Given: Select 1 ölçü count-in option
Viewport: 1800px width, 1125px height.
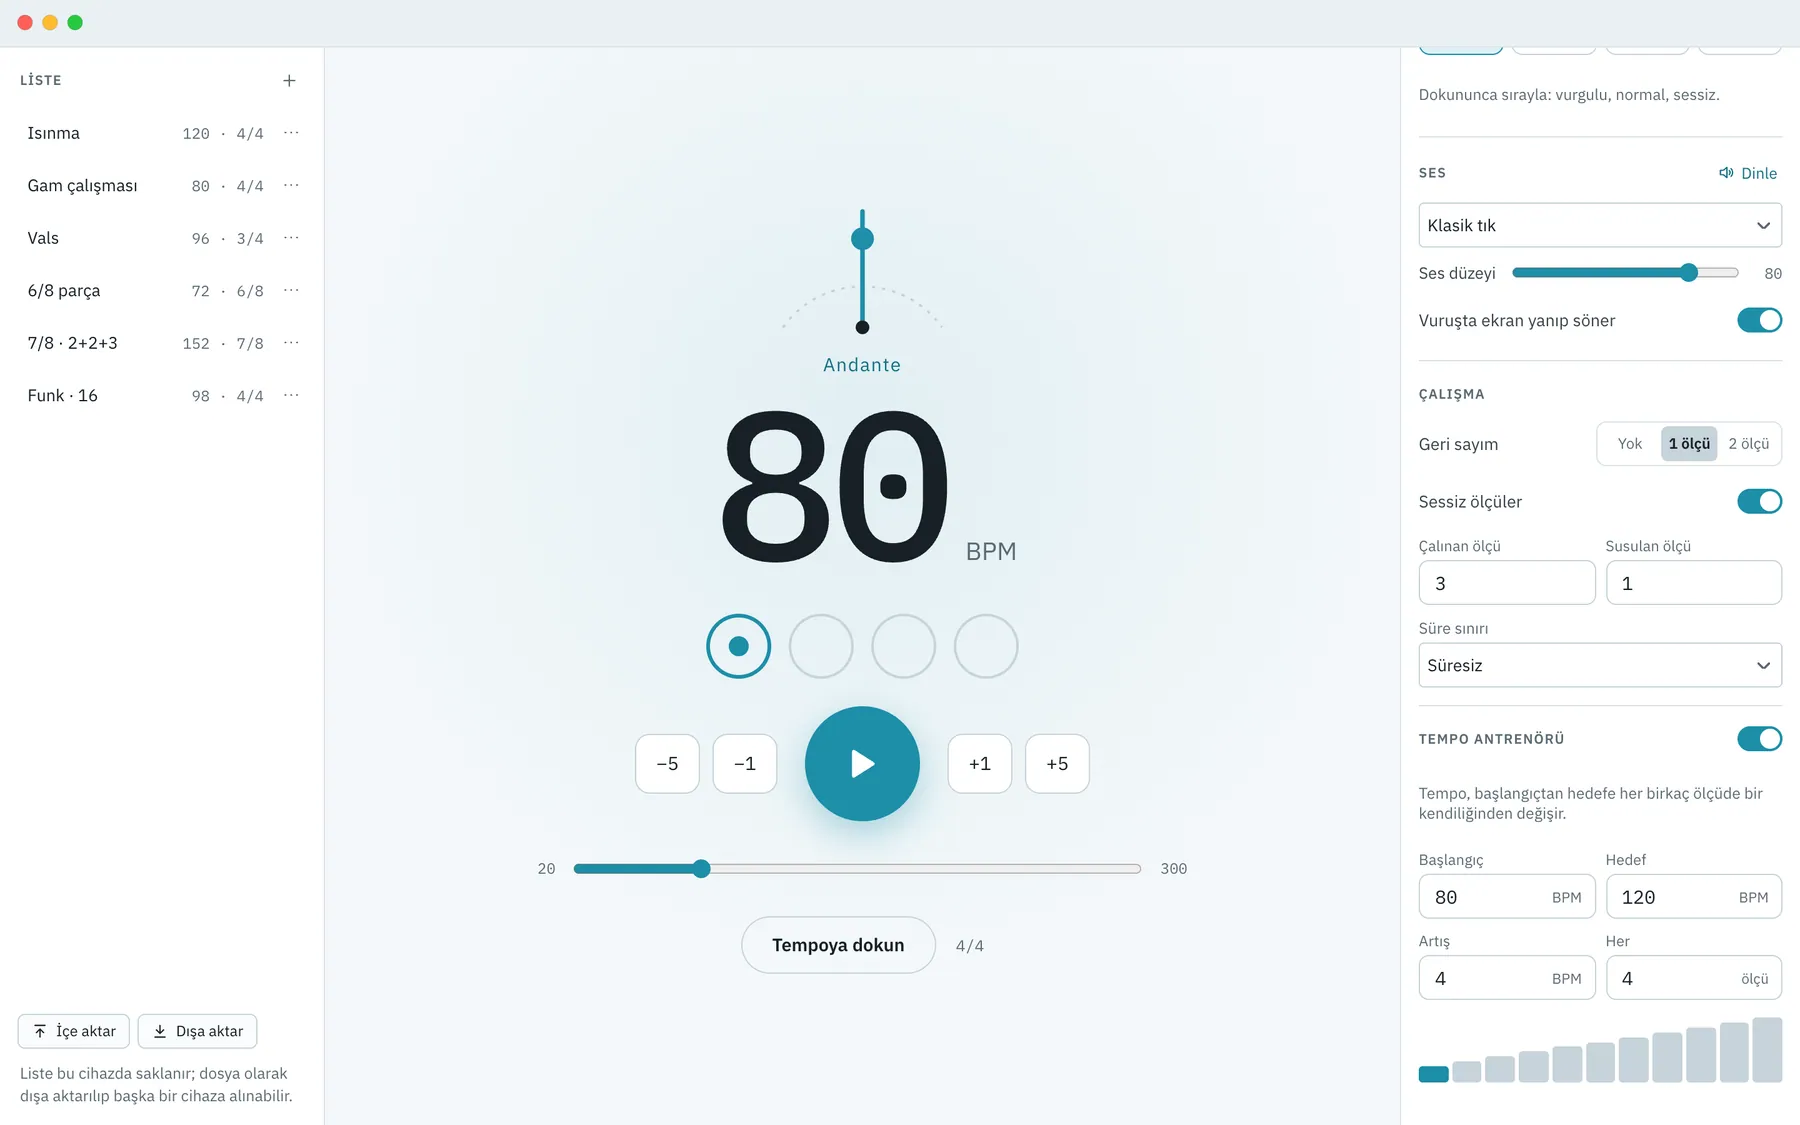Looking at the screenshot, I should [1689, 444].
